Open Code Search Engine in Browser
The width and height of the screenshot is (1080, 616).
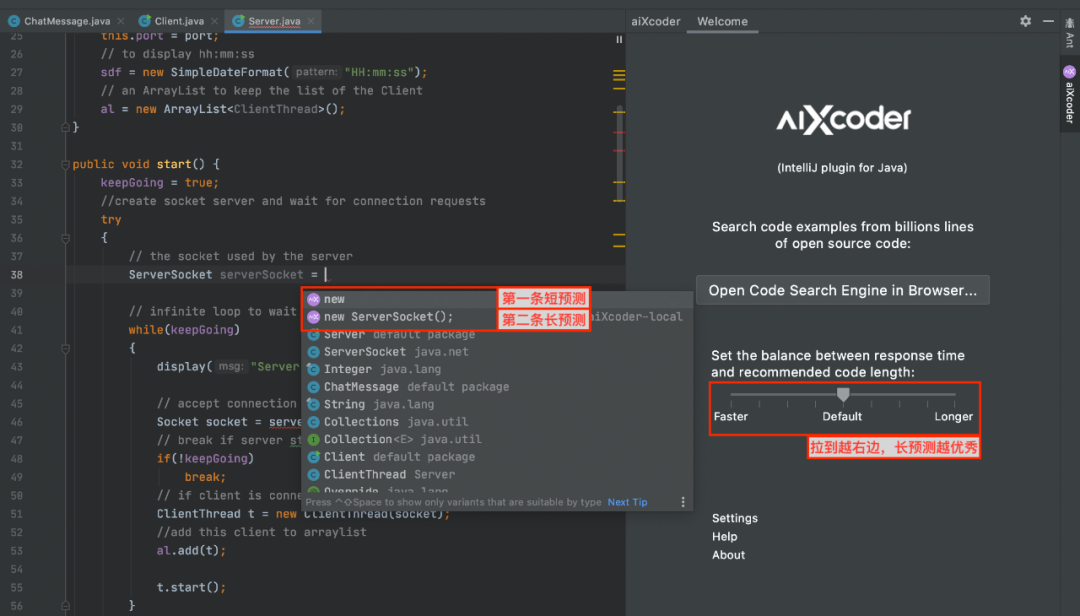tap(842, 290)
